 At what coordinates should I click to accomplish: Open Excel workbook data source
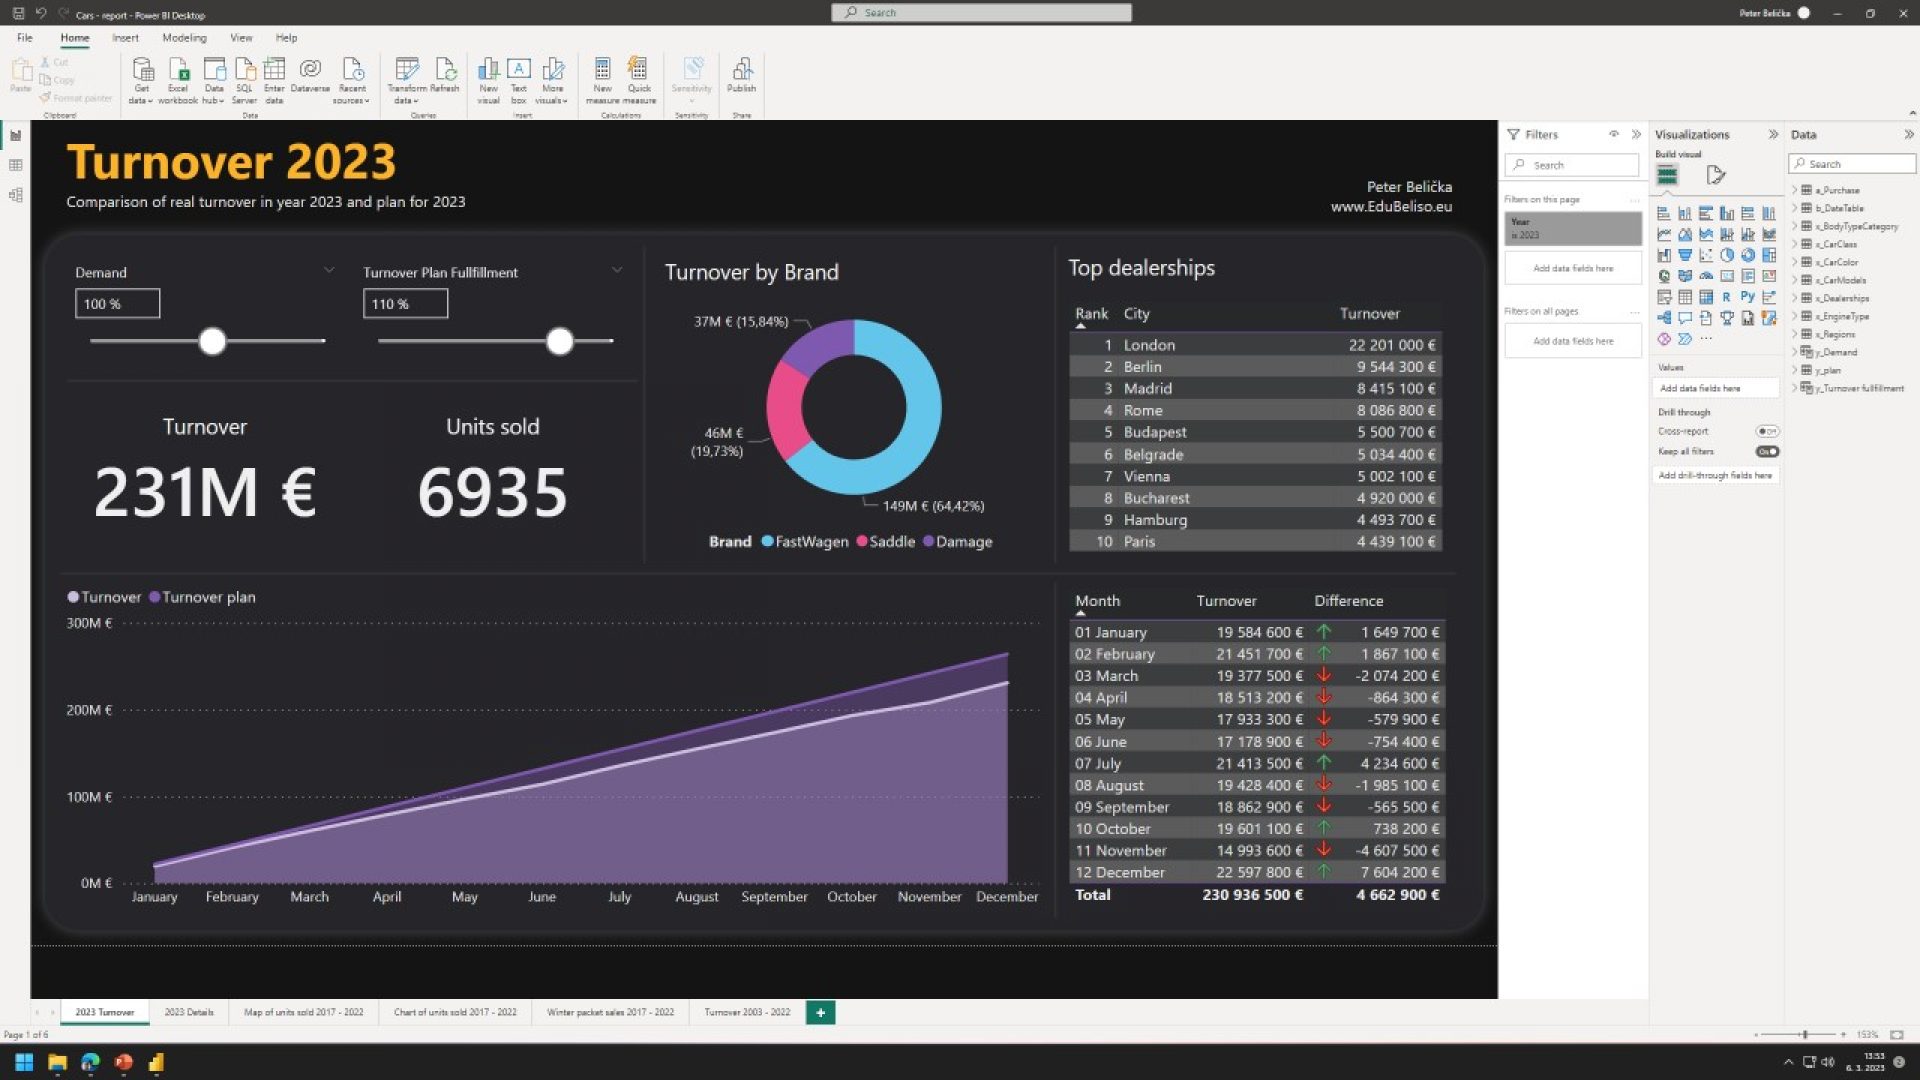click(x=178, y=80)
